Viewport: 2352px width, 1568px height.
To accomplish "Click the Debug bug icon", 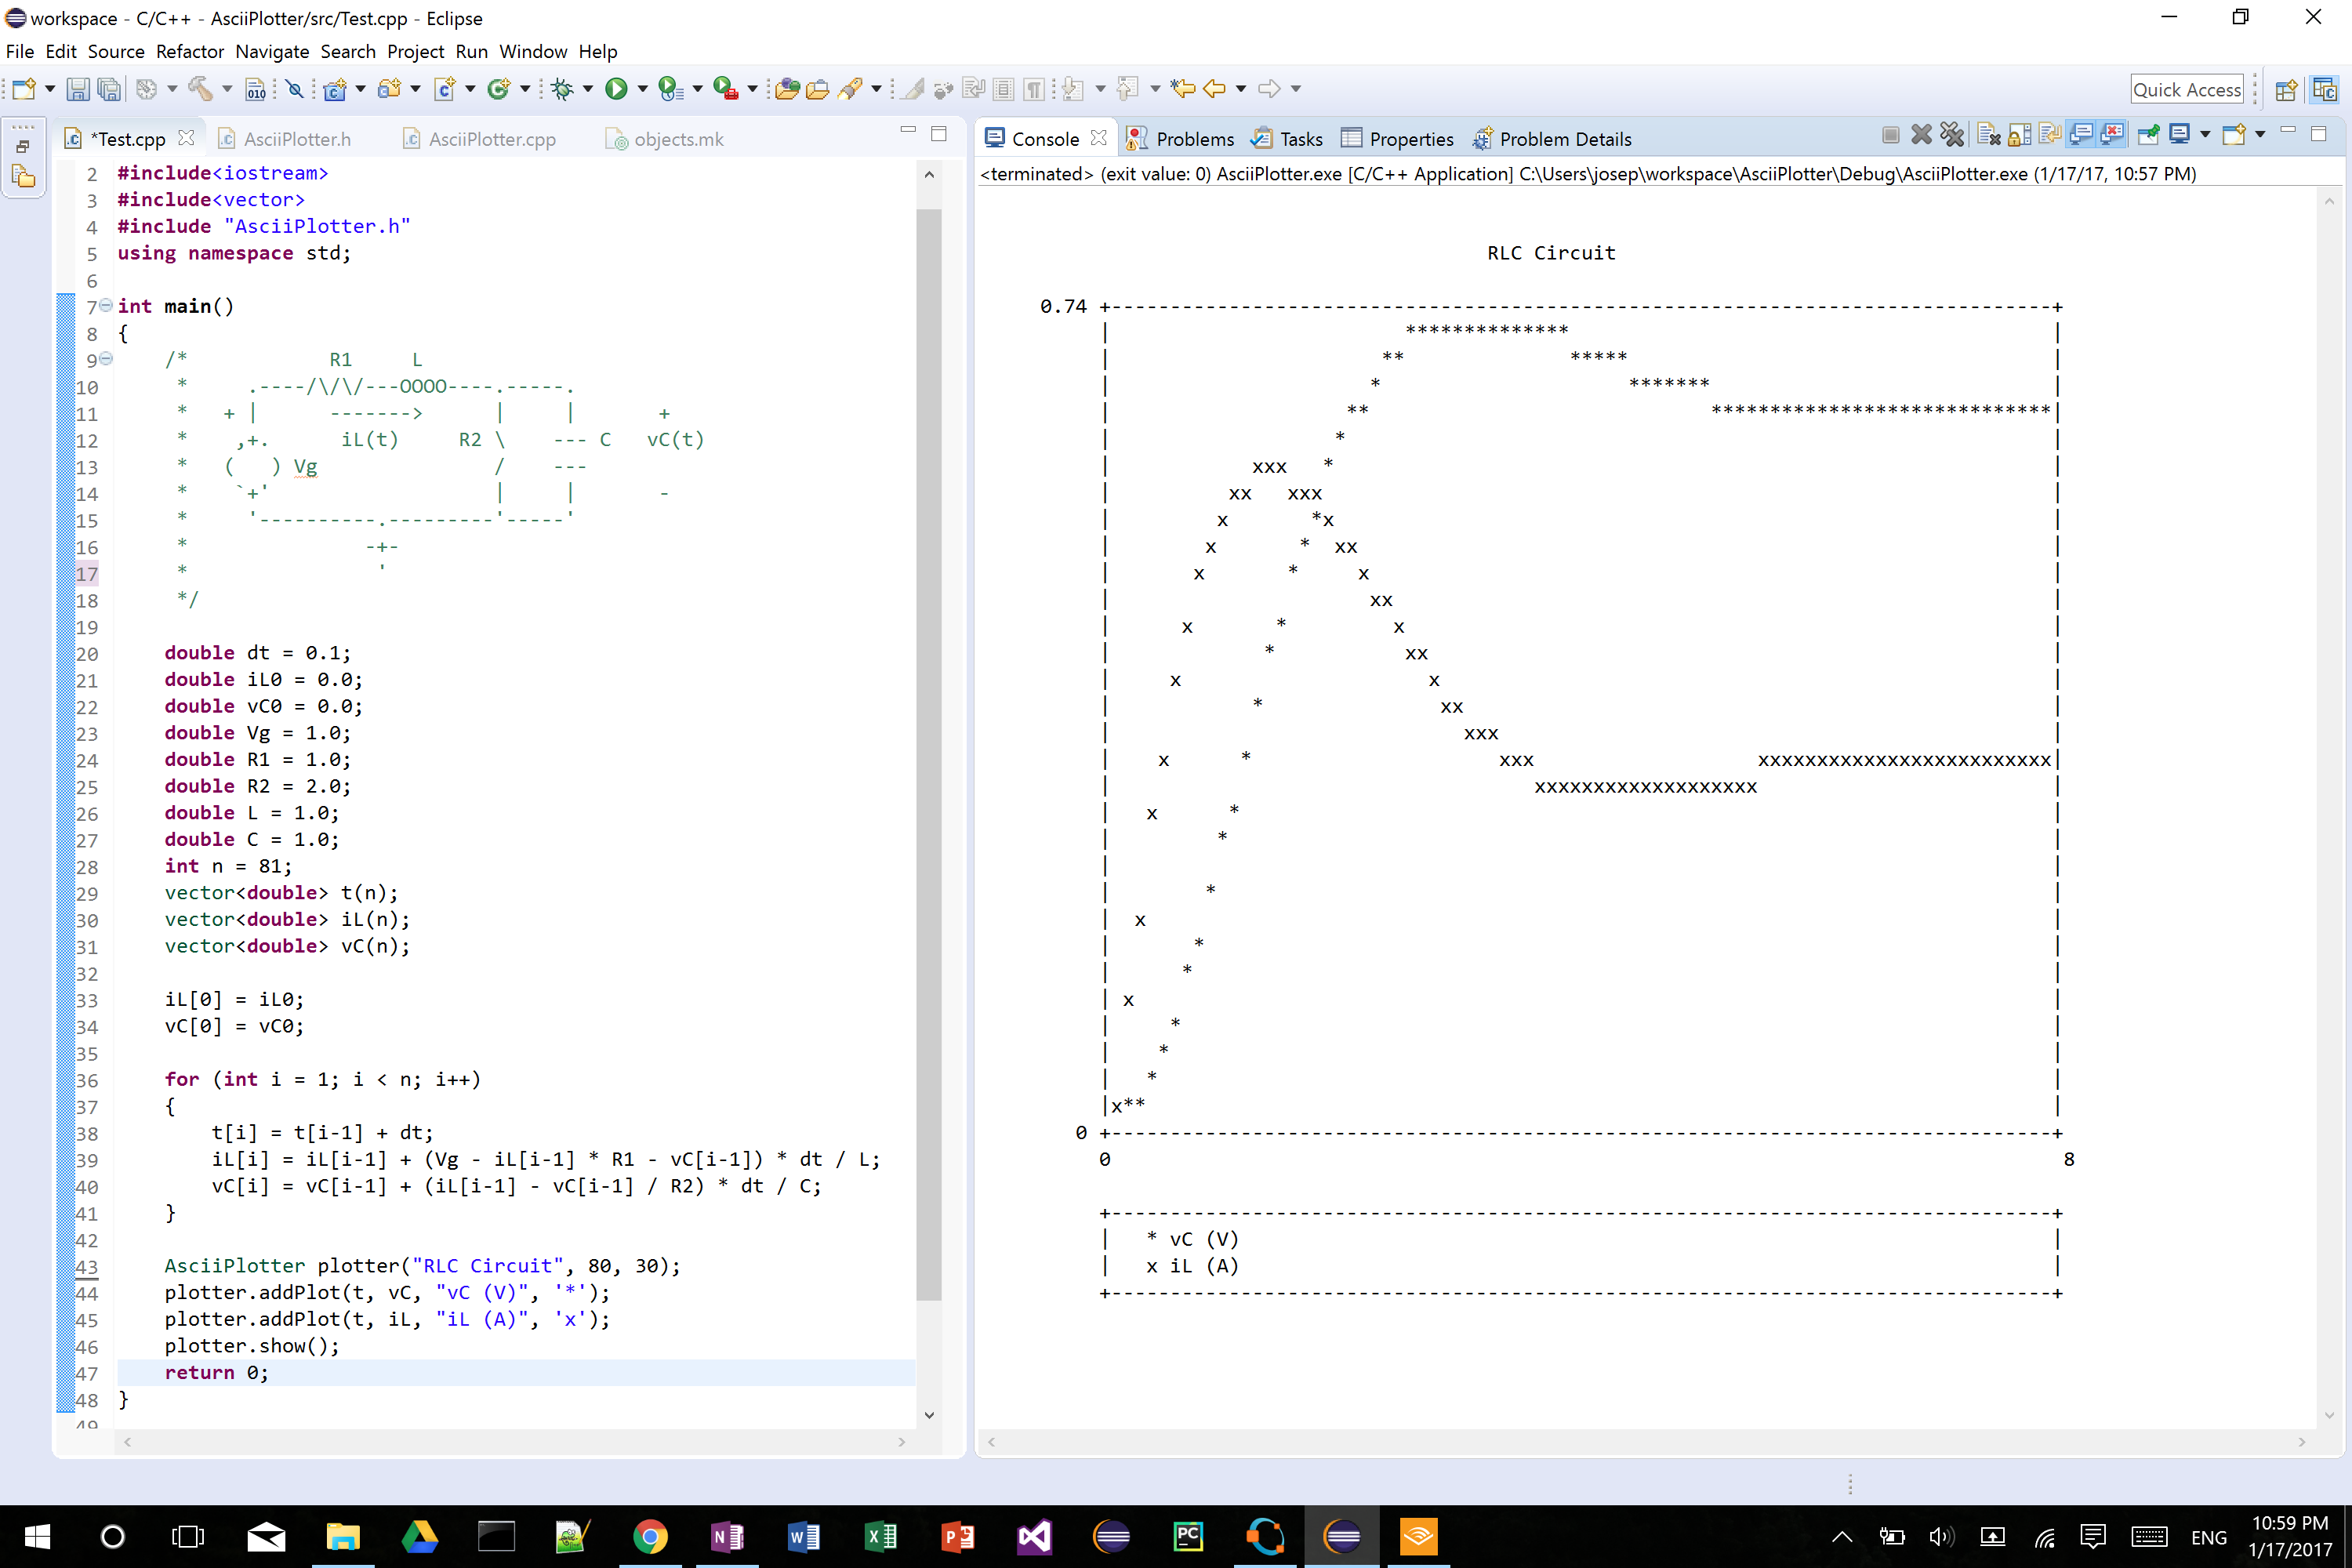I will 562,89.
